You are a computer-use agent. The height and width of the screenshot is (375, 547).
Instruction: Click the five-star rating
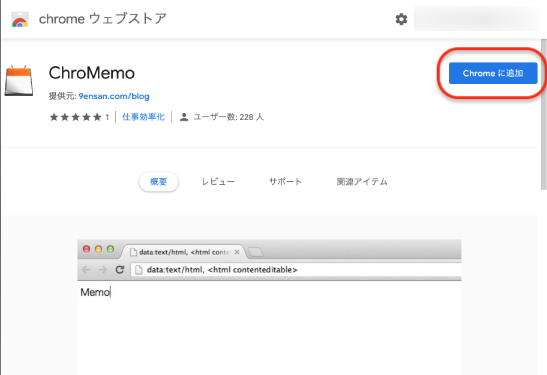(x=75, y=117)
